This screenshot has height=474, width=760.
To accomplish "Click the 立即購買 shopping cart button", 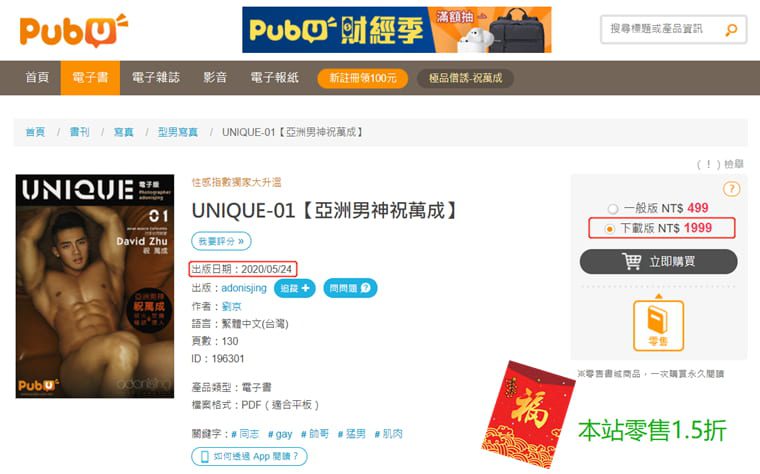I will (x=658, y=262).
